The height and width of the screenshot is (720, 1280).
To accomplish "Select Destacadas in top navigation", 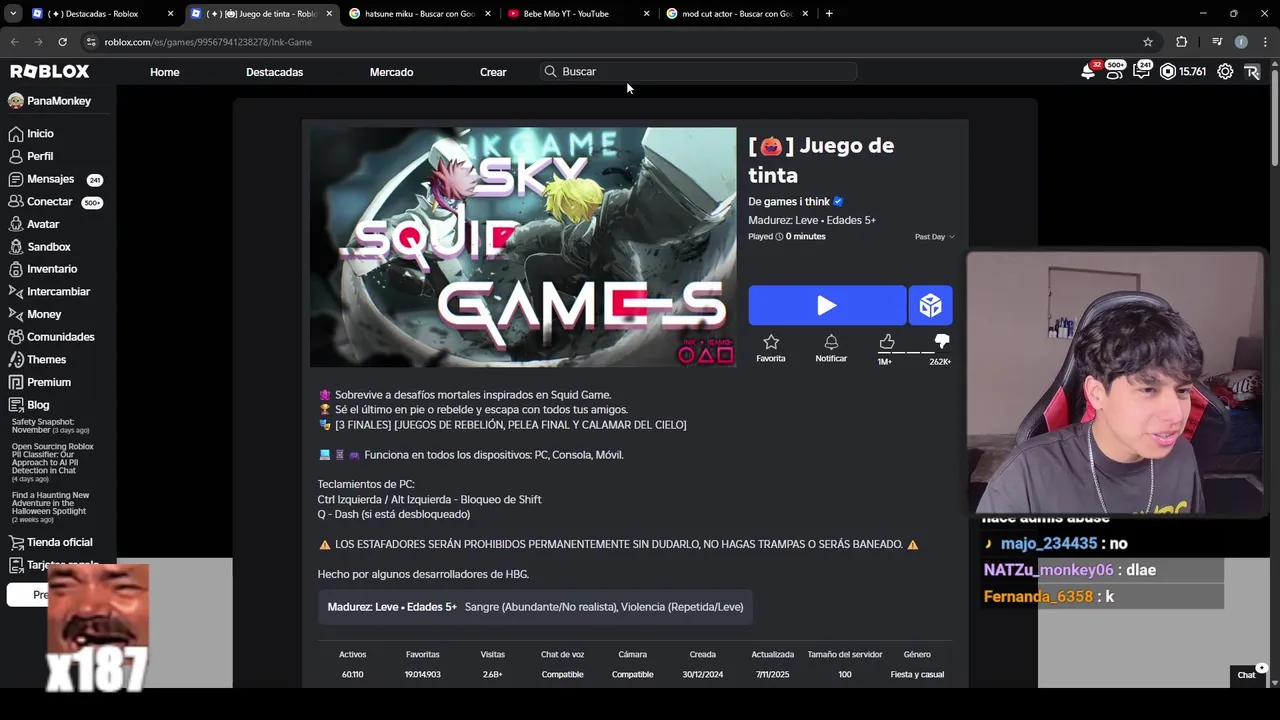I will point(274,72).
